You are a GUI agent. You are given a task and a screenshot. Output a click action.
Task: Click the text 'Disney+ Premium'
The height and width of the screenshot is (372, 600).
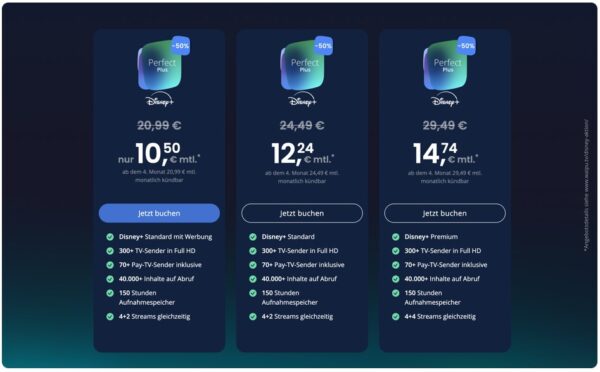(x=431, y=237)
